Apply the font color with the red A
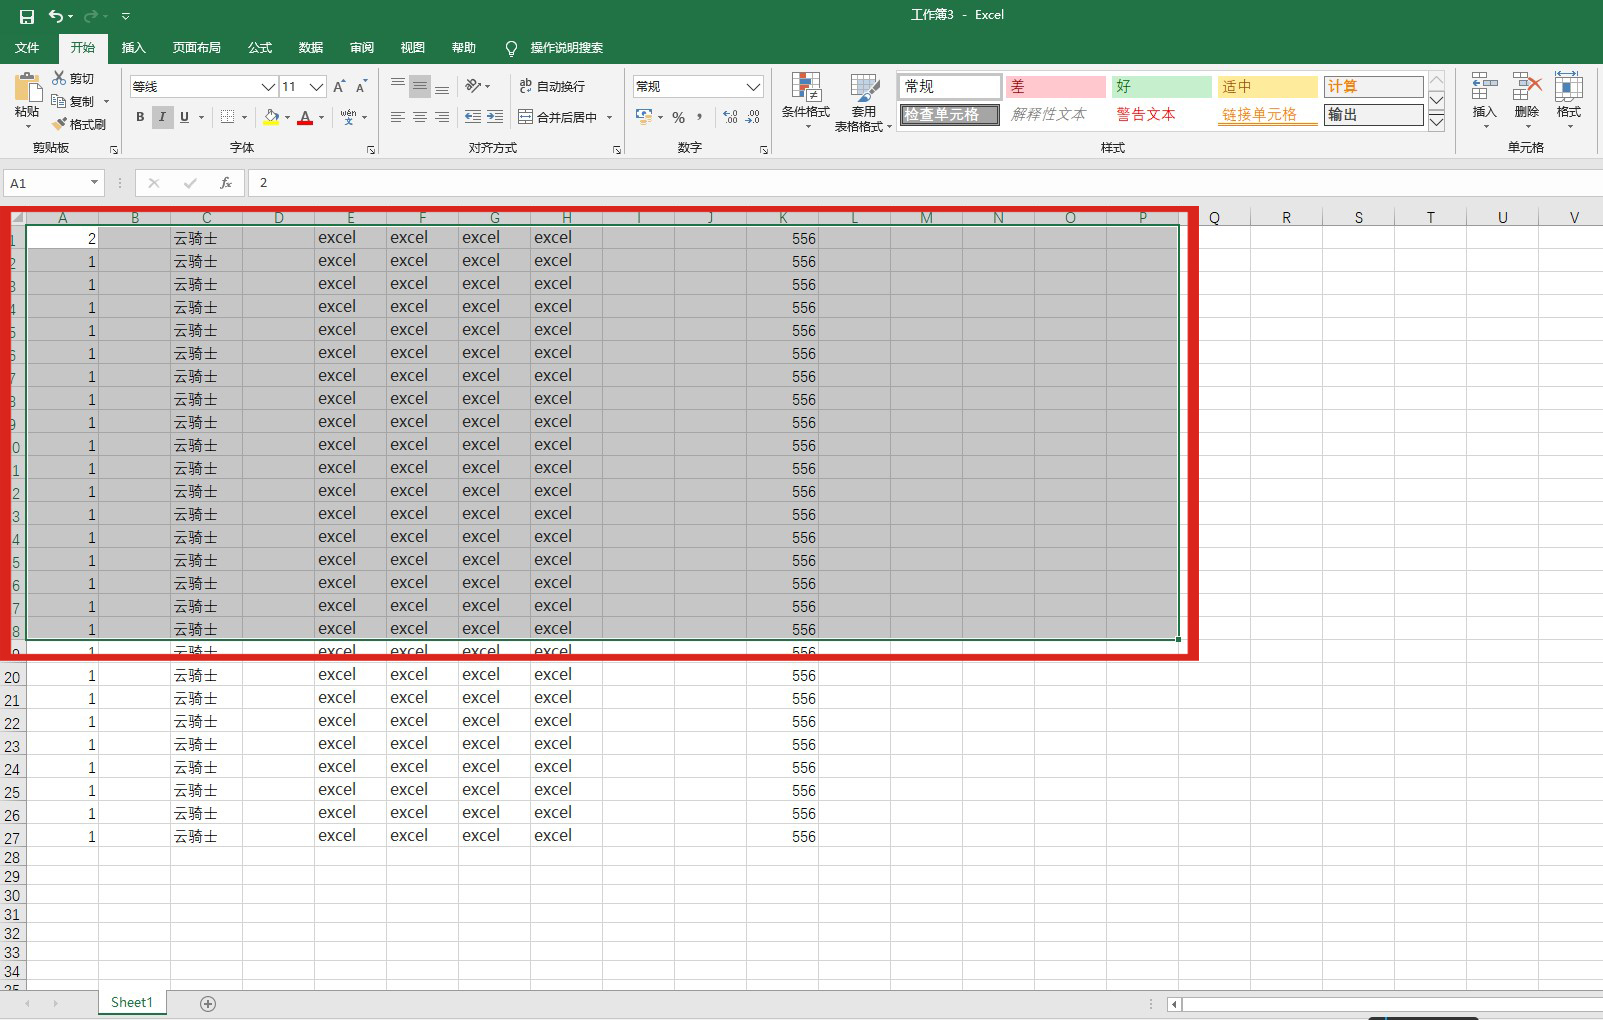Image resolution: width=1603 pixels, height=1020 pixels. pos(305,117)
